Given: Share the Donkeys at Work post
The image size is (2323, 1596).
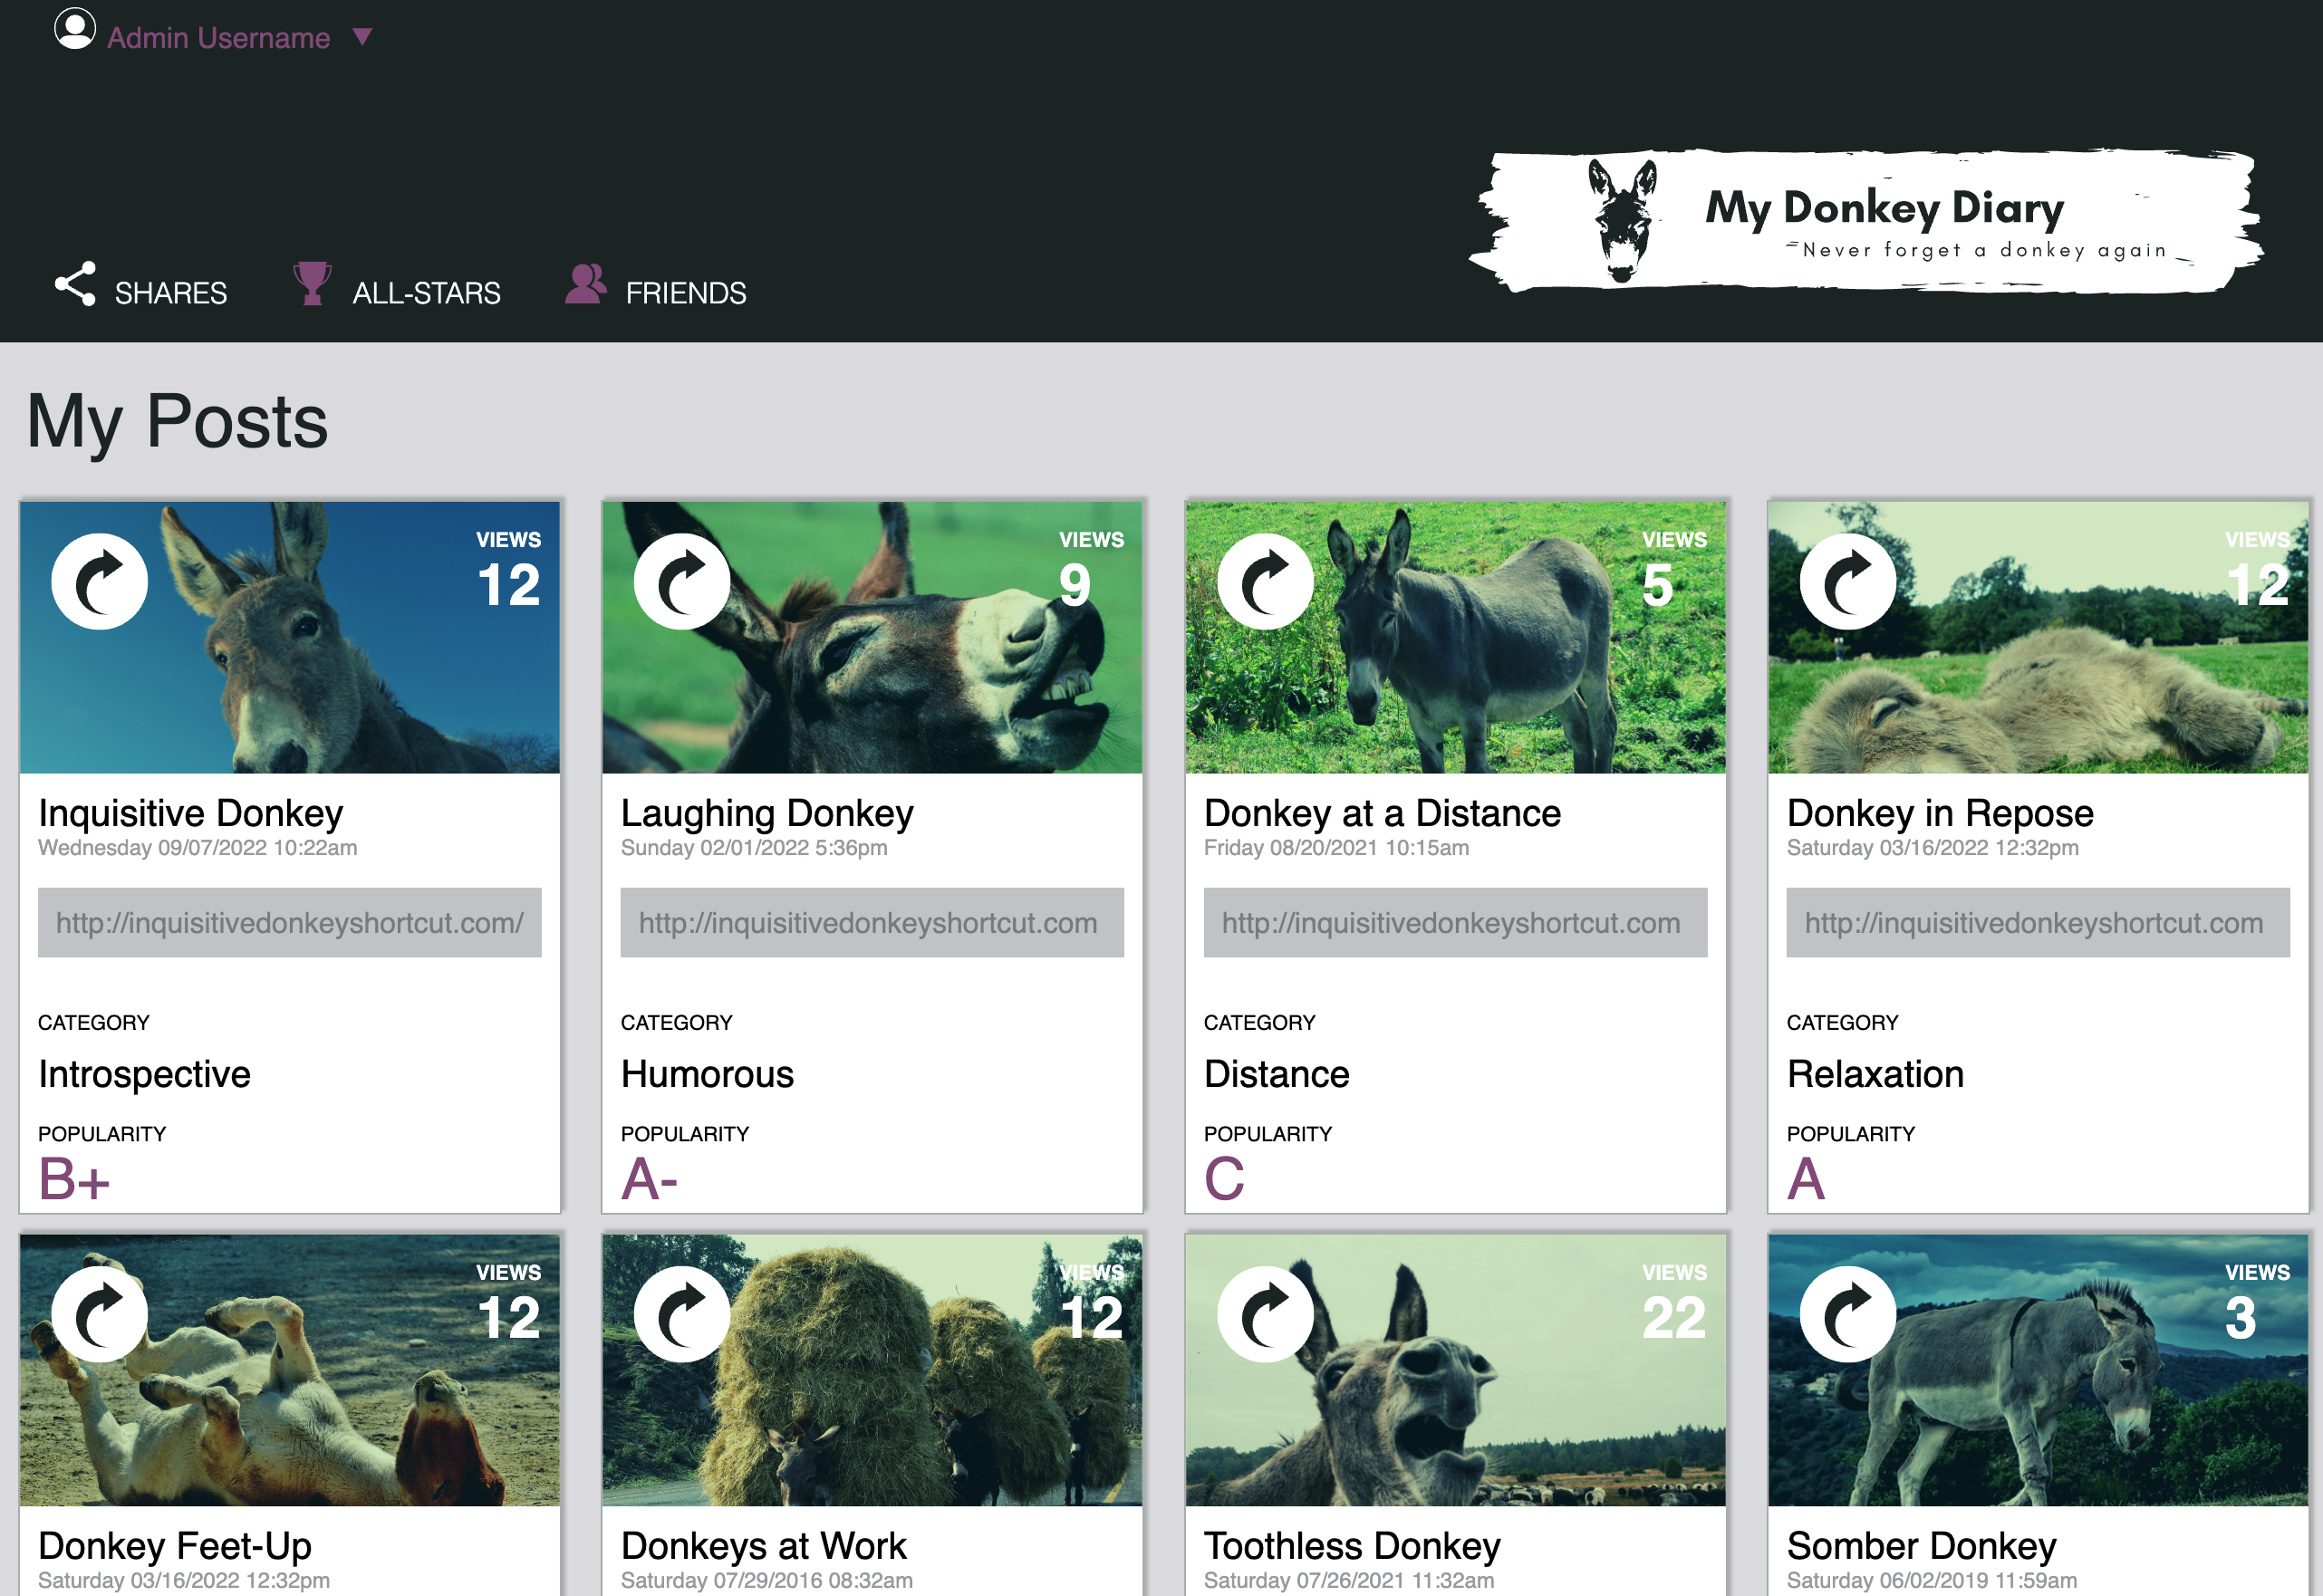Looking at the screenshot, I should pyautogui.click(x=682, y=1314).
